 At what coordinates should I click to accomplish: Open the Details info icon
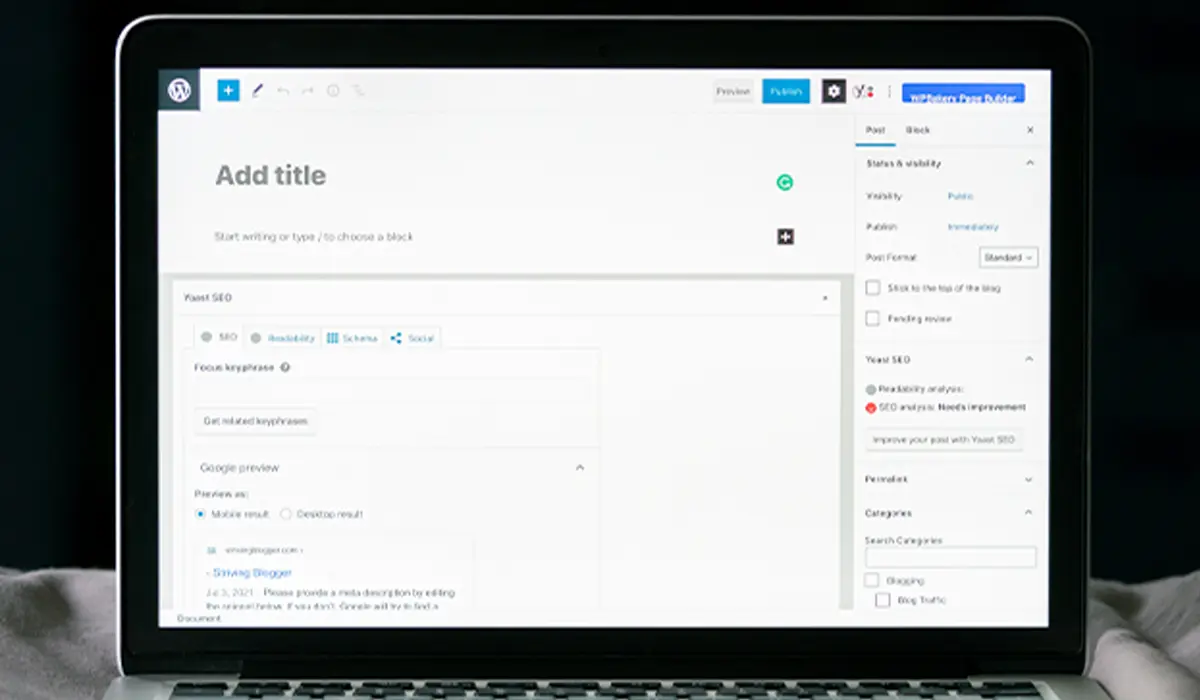coord(333,91)
